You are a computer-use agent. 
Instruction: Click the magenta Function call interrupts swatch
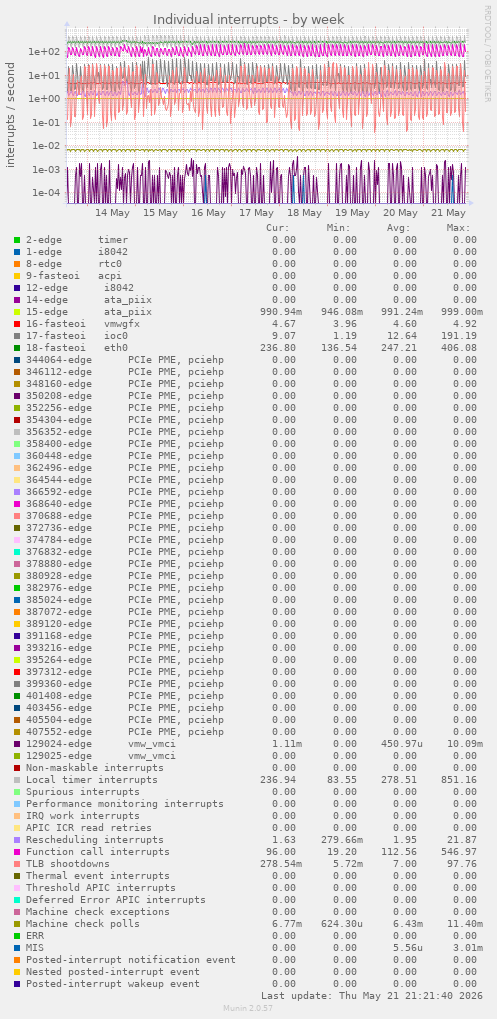click(x=17, y=852)
